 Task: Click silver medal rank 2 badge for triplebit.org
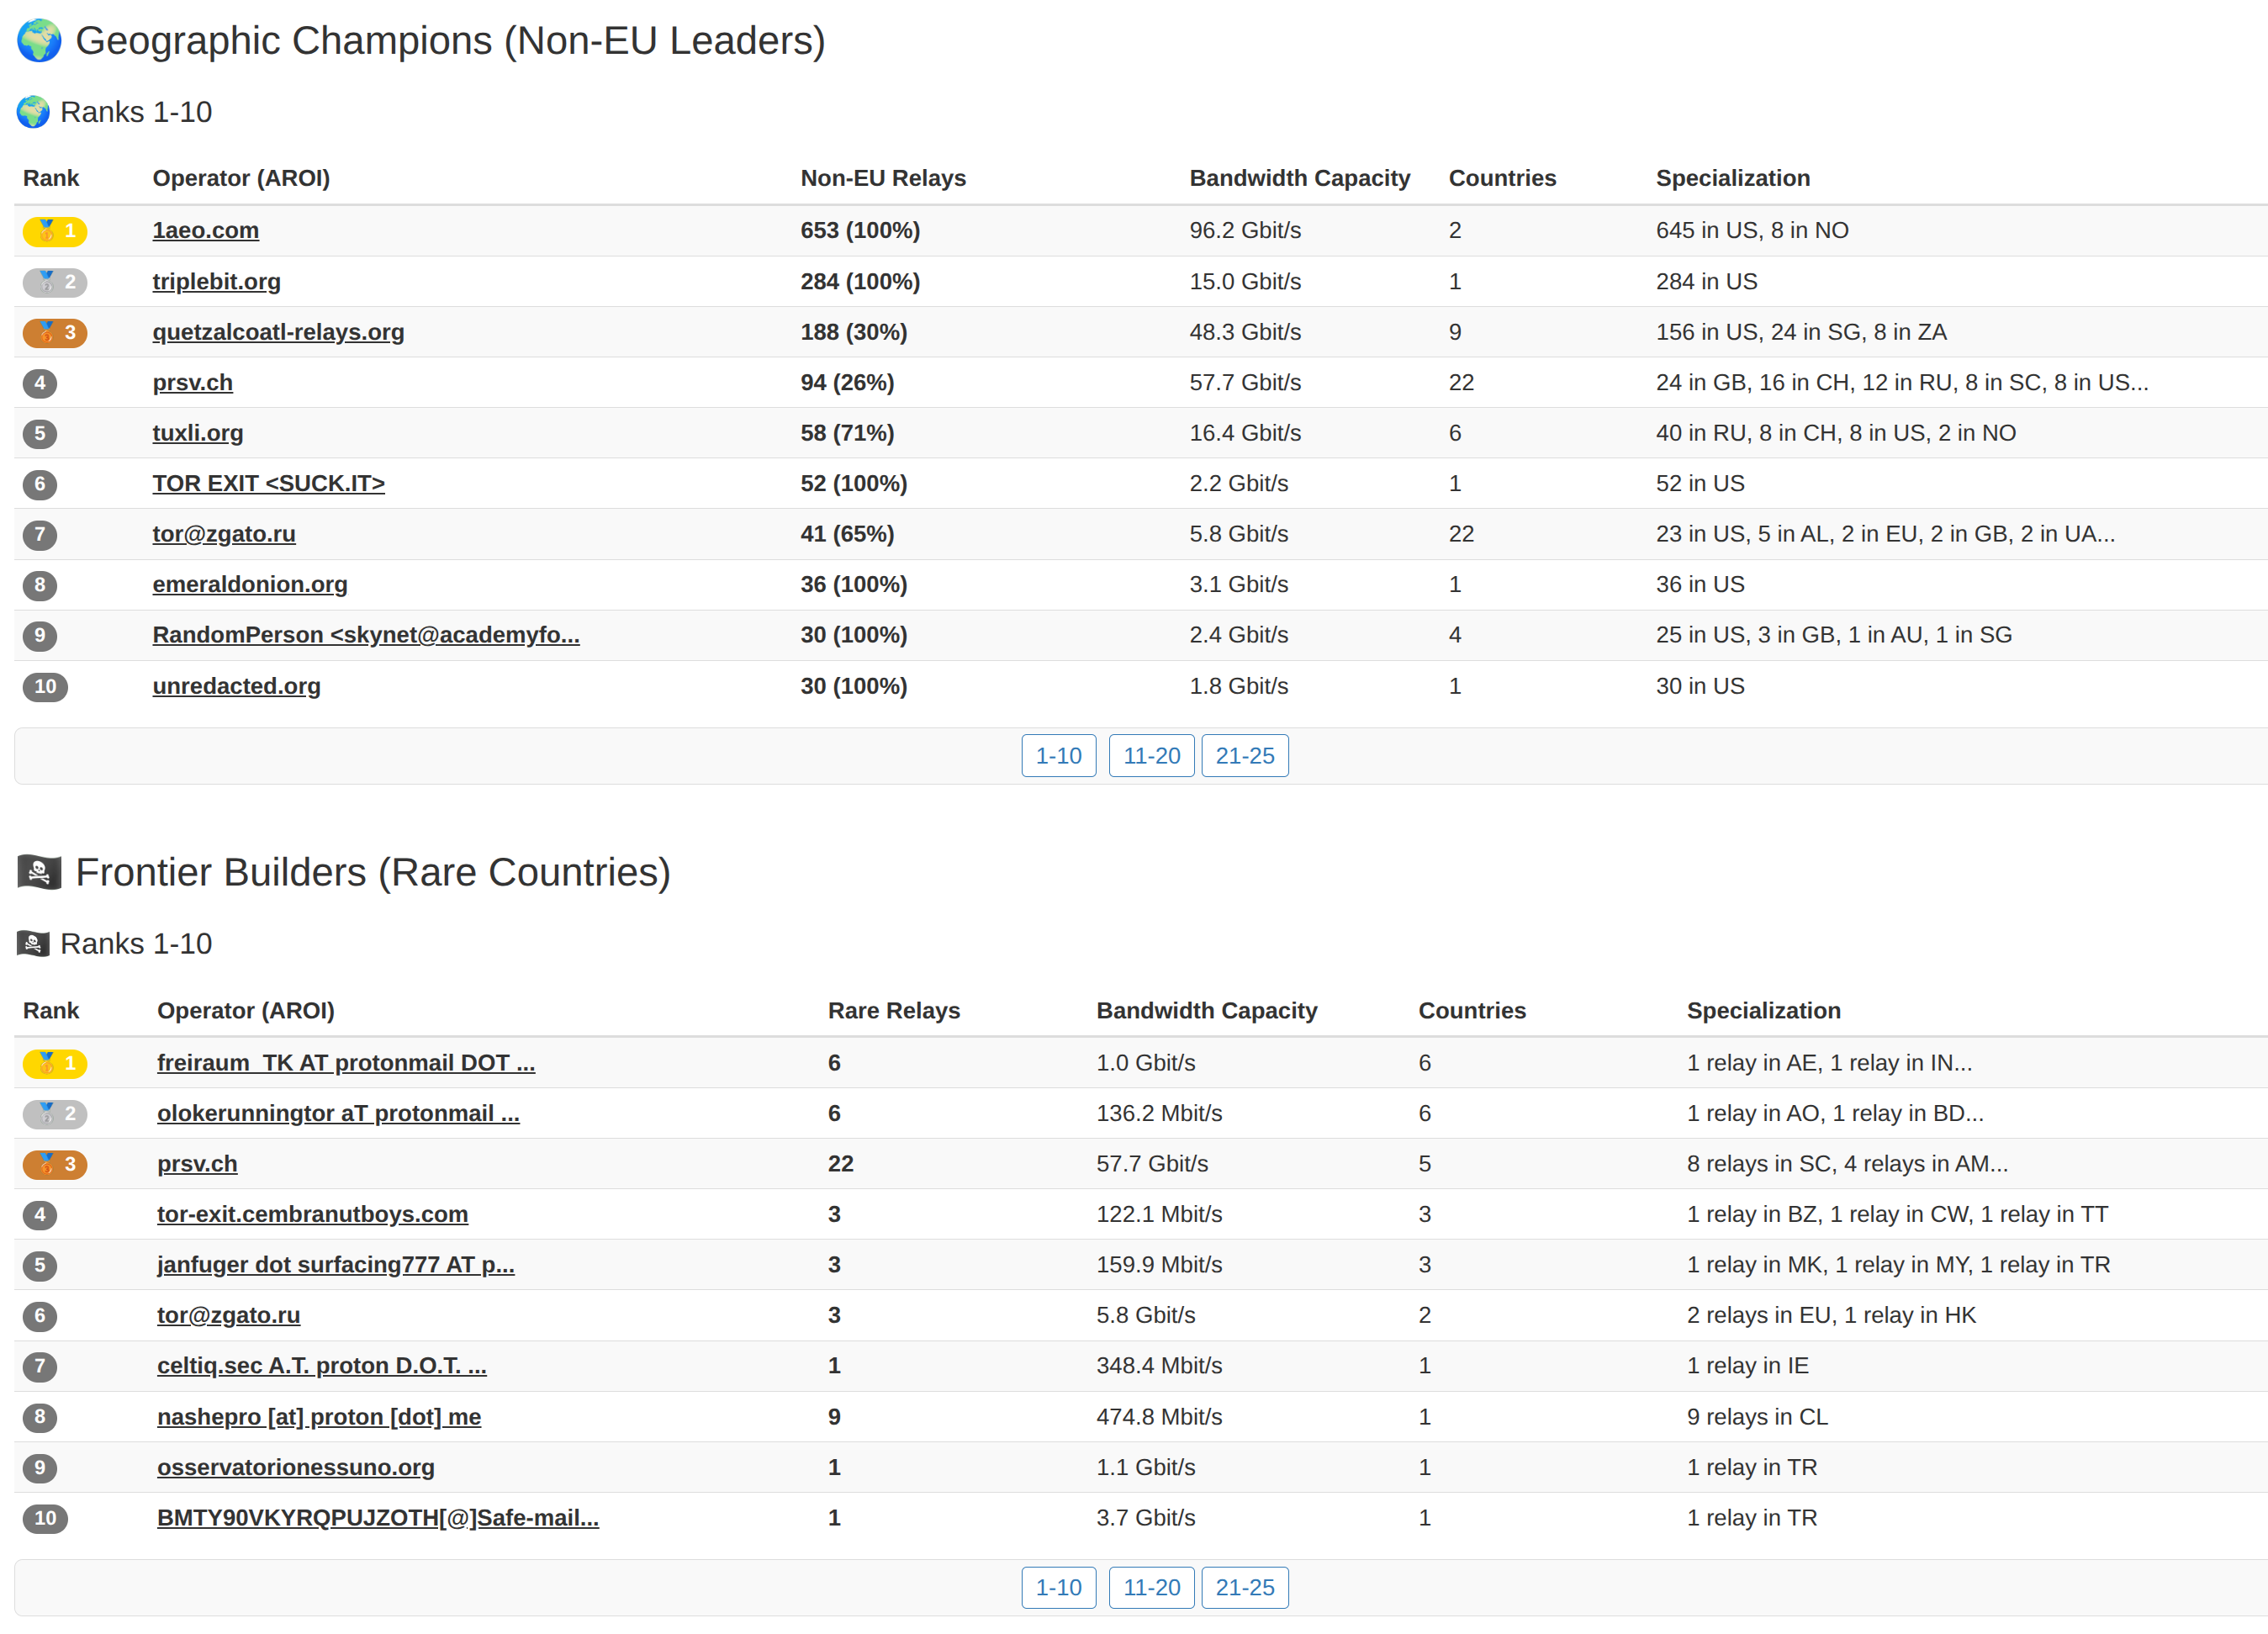tap(55, 282)
